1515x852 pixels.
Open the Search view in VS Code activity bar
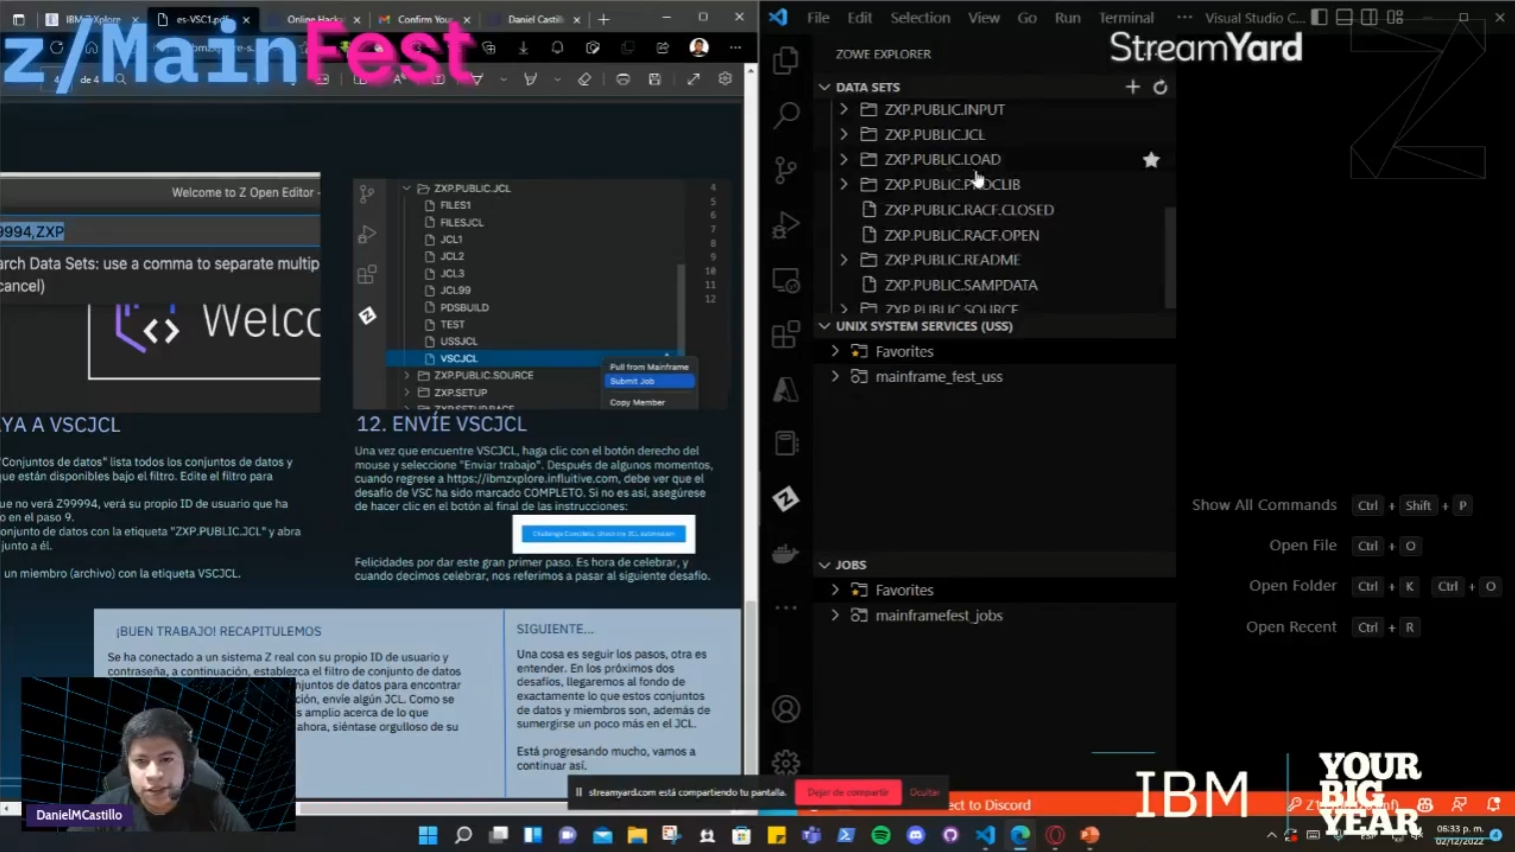(786, 115)
